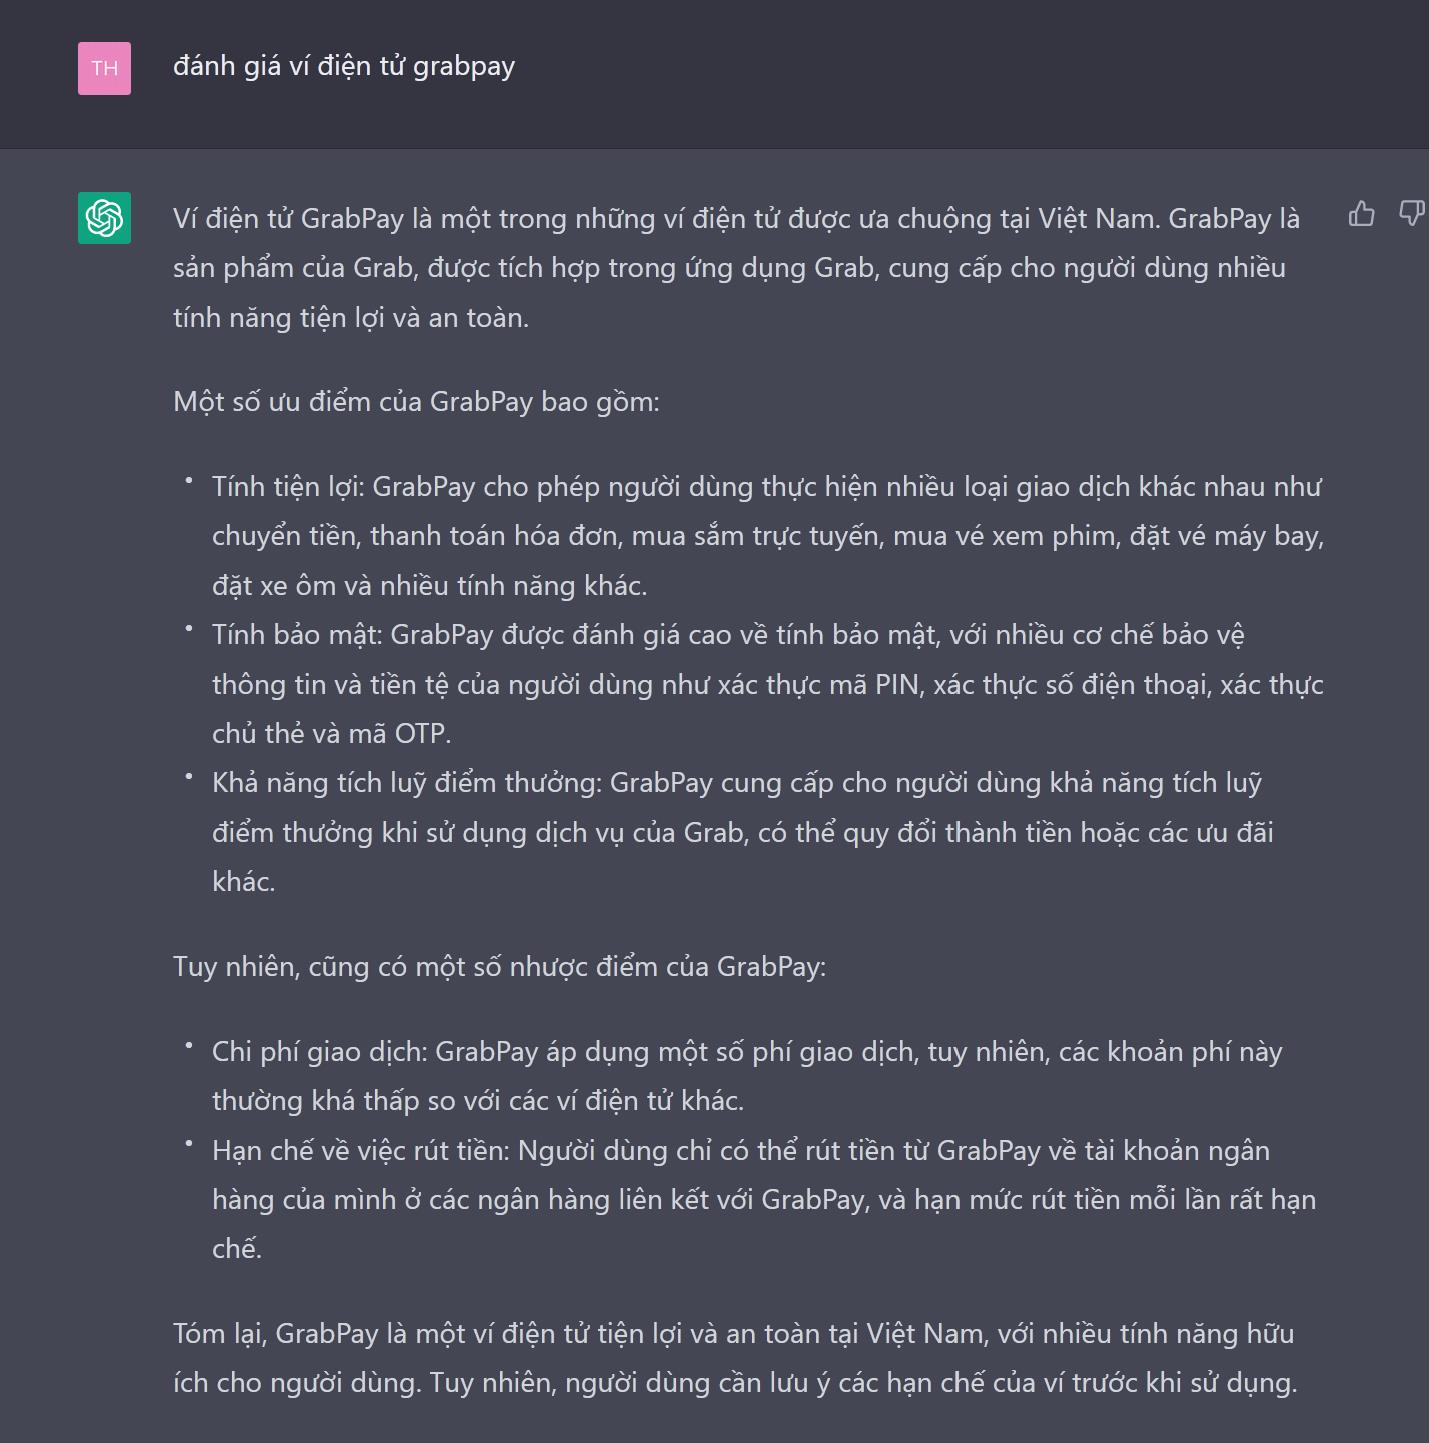
Task: Click the "Hạn chế về việc rút tiền" bullet text
Action: 764,1200
